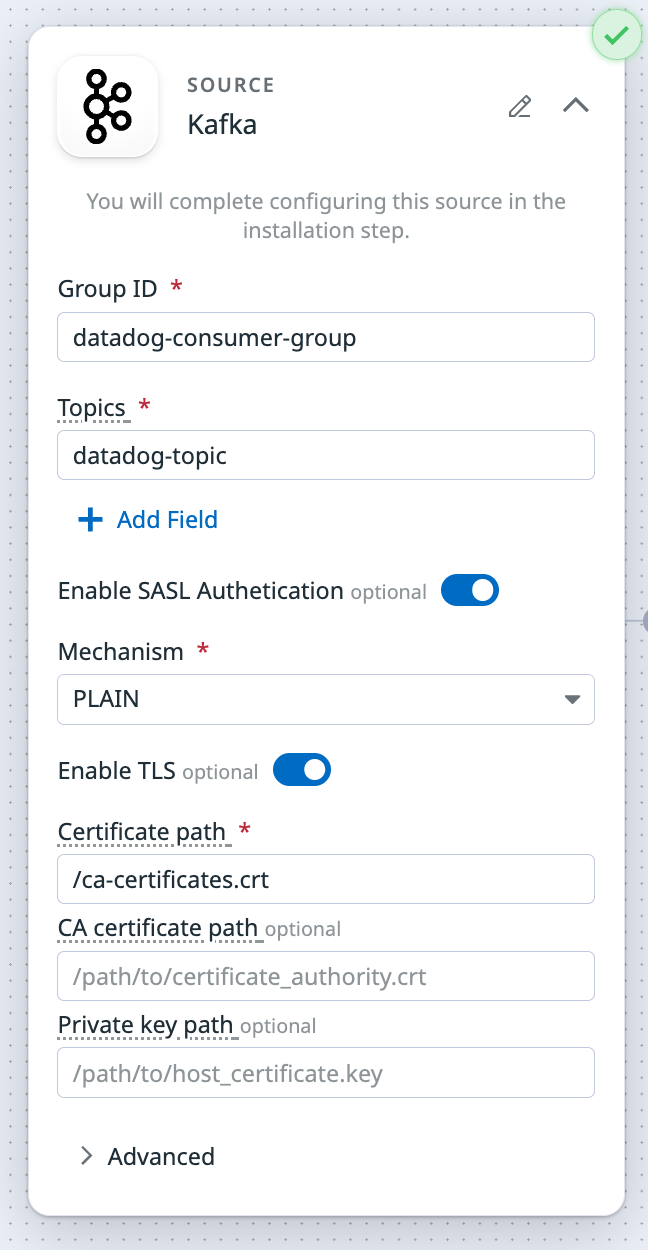648x1250 pixels.
Task: Click the Topics label tooltip text
Action: point(92,408)
